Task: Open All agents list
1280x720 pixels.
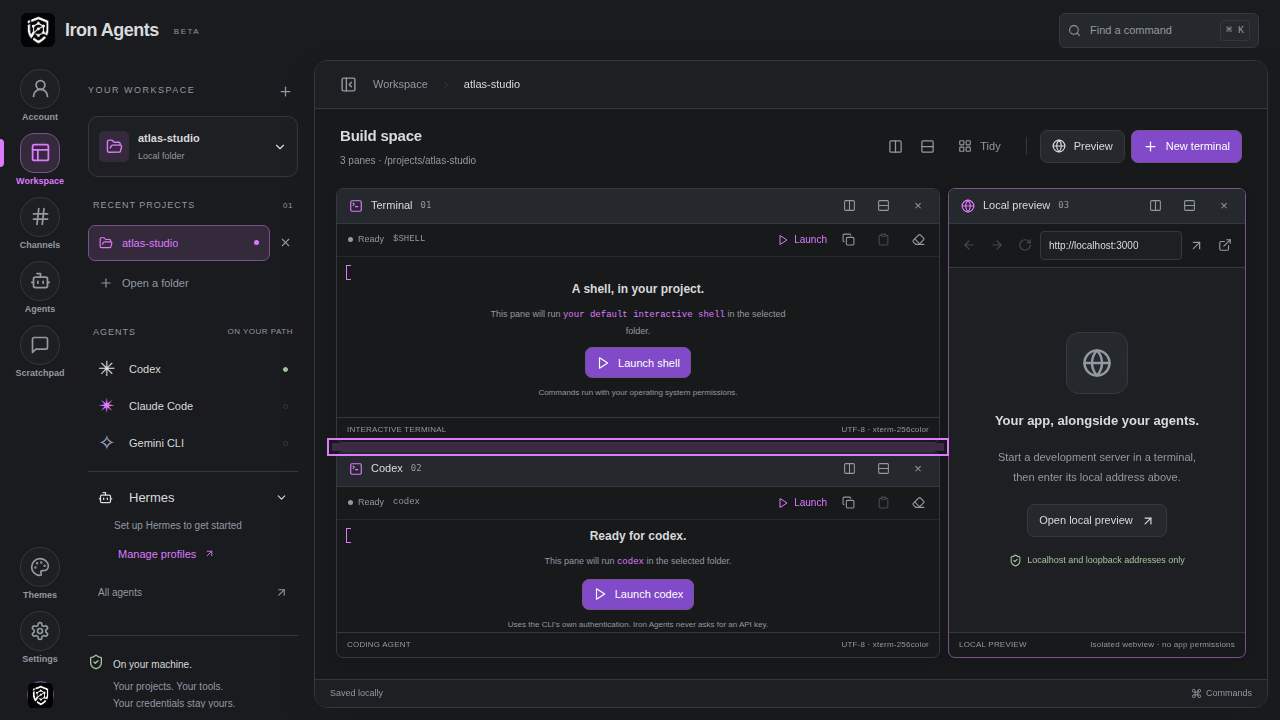Action: [x=193, y=592]
